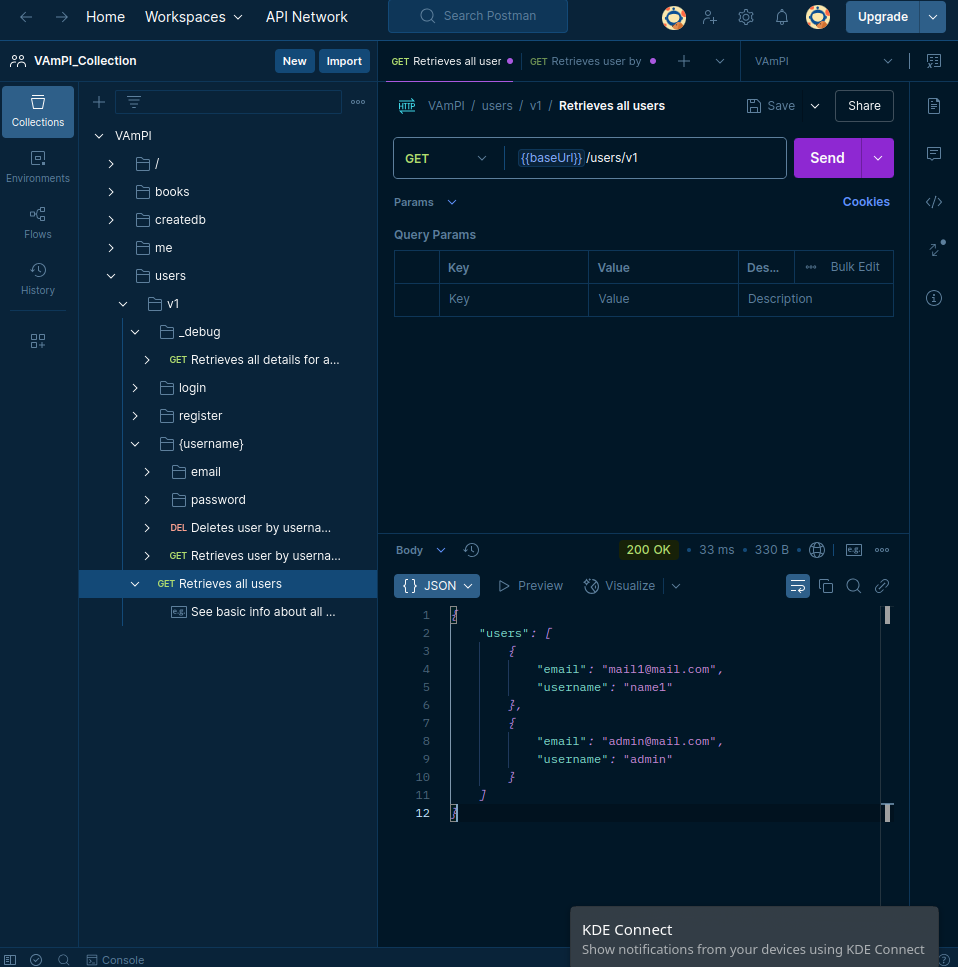The height and width of the screenshot is (967, 958).
Task: Copy the response body with copy icon
Action: [826, 586]
